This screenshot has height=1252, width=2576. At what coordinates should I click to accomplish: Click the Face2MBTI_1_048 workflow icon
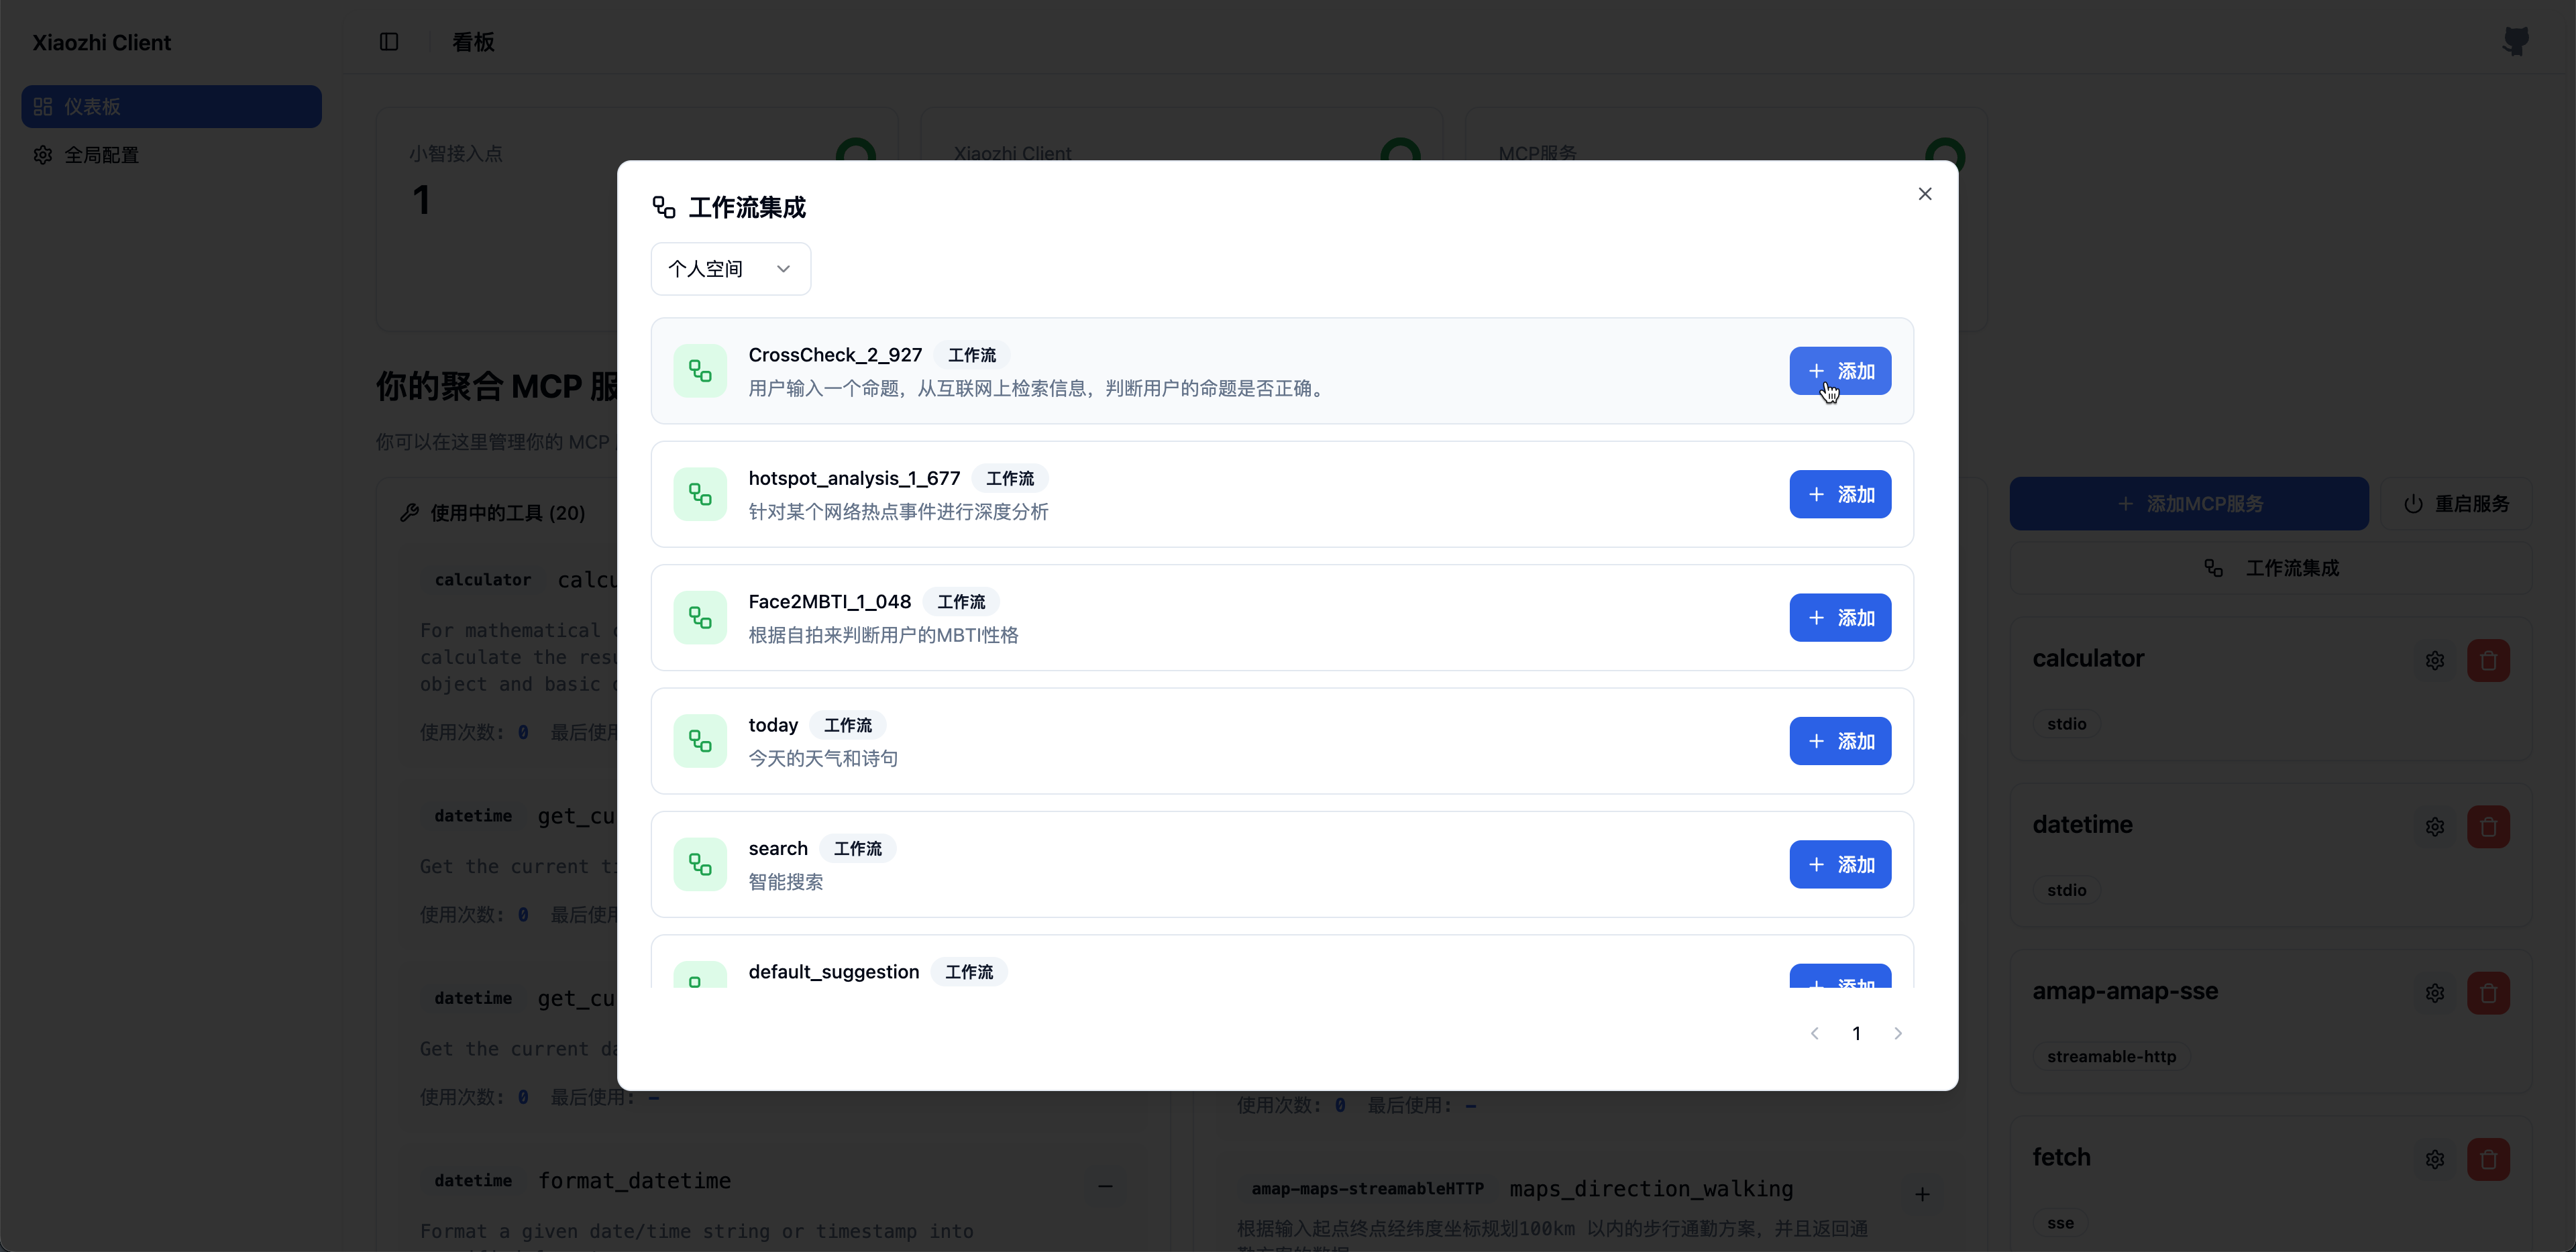[700, 618]
